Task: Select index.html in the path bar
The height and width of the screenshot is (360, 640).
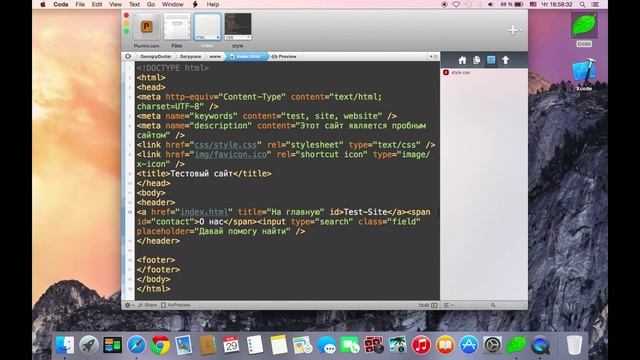Action: coord(247,56)
